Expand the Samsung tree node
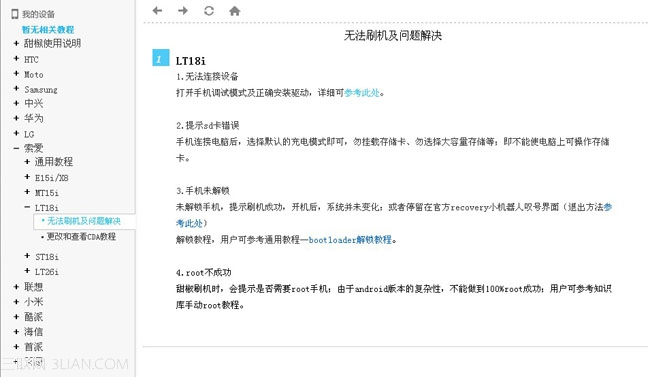The width and height of the screenshot is (650, 377). [x=16, y=88]
